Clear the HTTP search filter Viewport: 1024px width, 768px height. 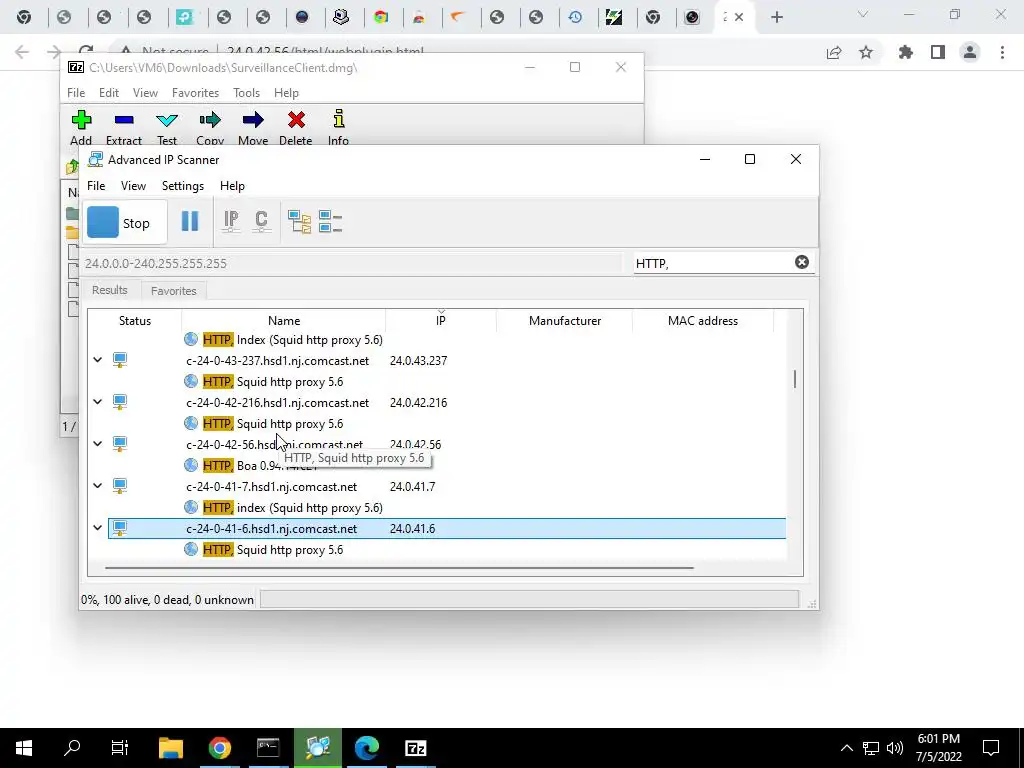coord(801,262)
